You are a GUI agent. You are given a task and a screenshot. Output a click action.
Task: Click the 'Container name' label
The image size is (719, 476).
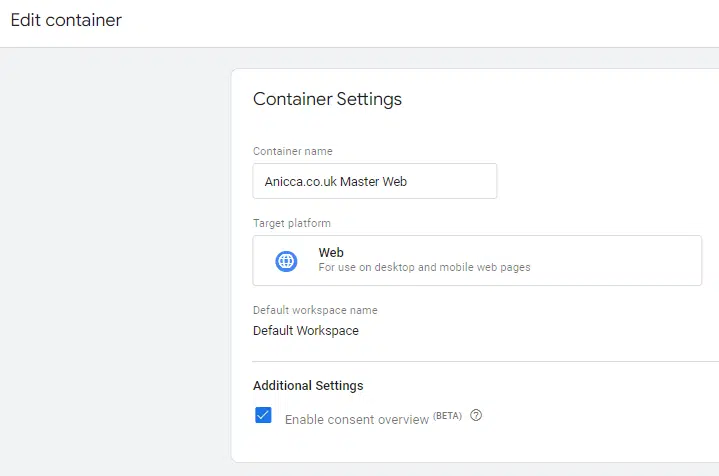(x=293, y=151)
